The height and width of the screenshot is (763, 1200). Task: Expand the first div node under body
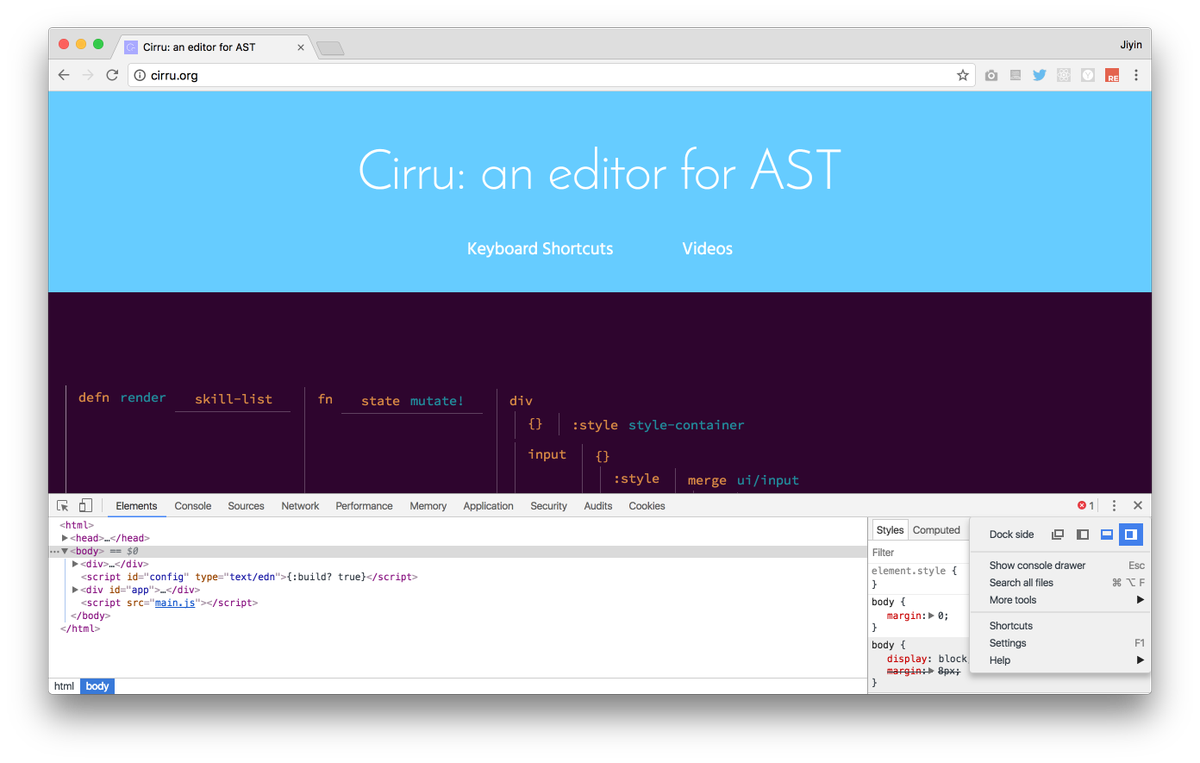[75, 564]
